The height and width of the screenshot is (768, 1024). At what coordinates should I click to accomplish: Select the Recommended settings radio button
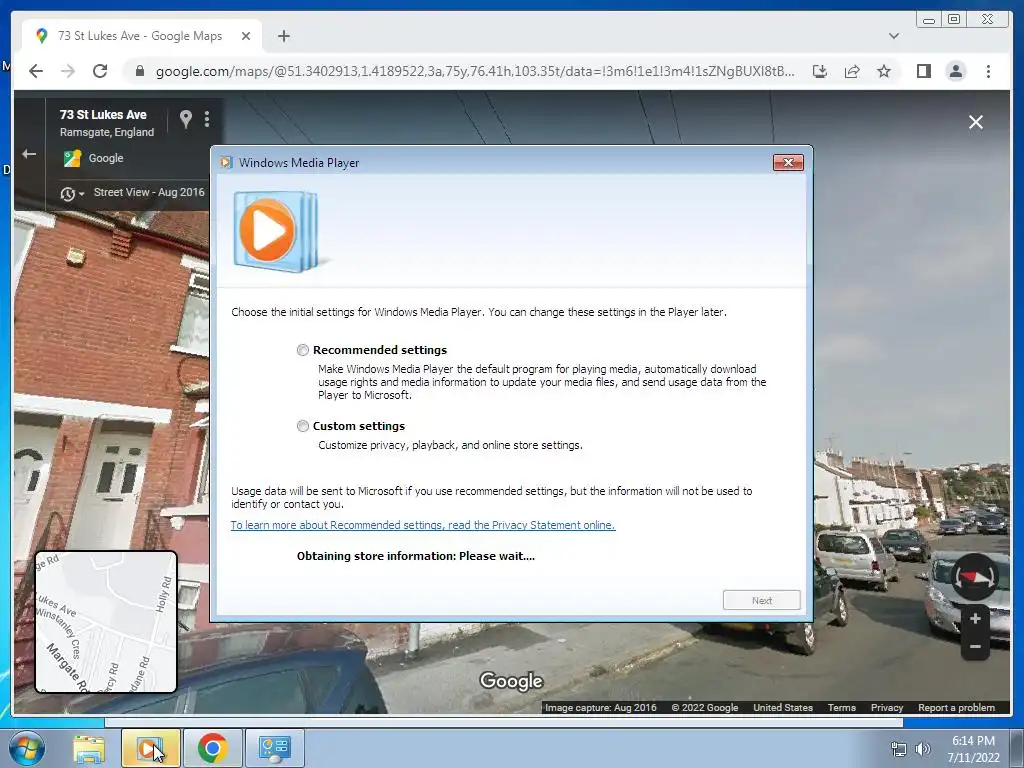(x=302, y=350)
